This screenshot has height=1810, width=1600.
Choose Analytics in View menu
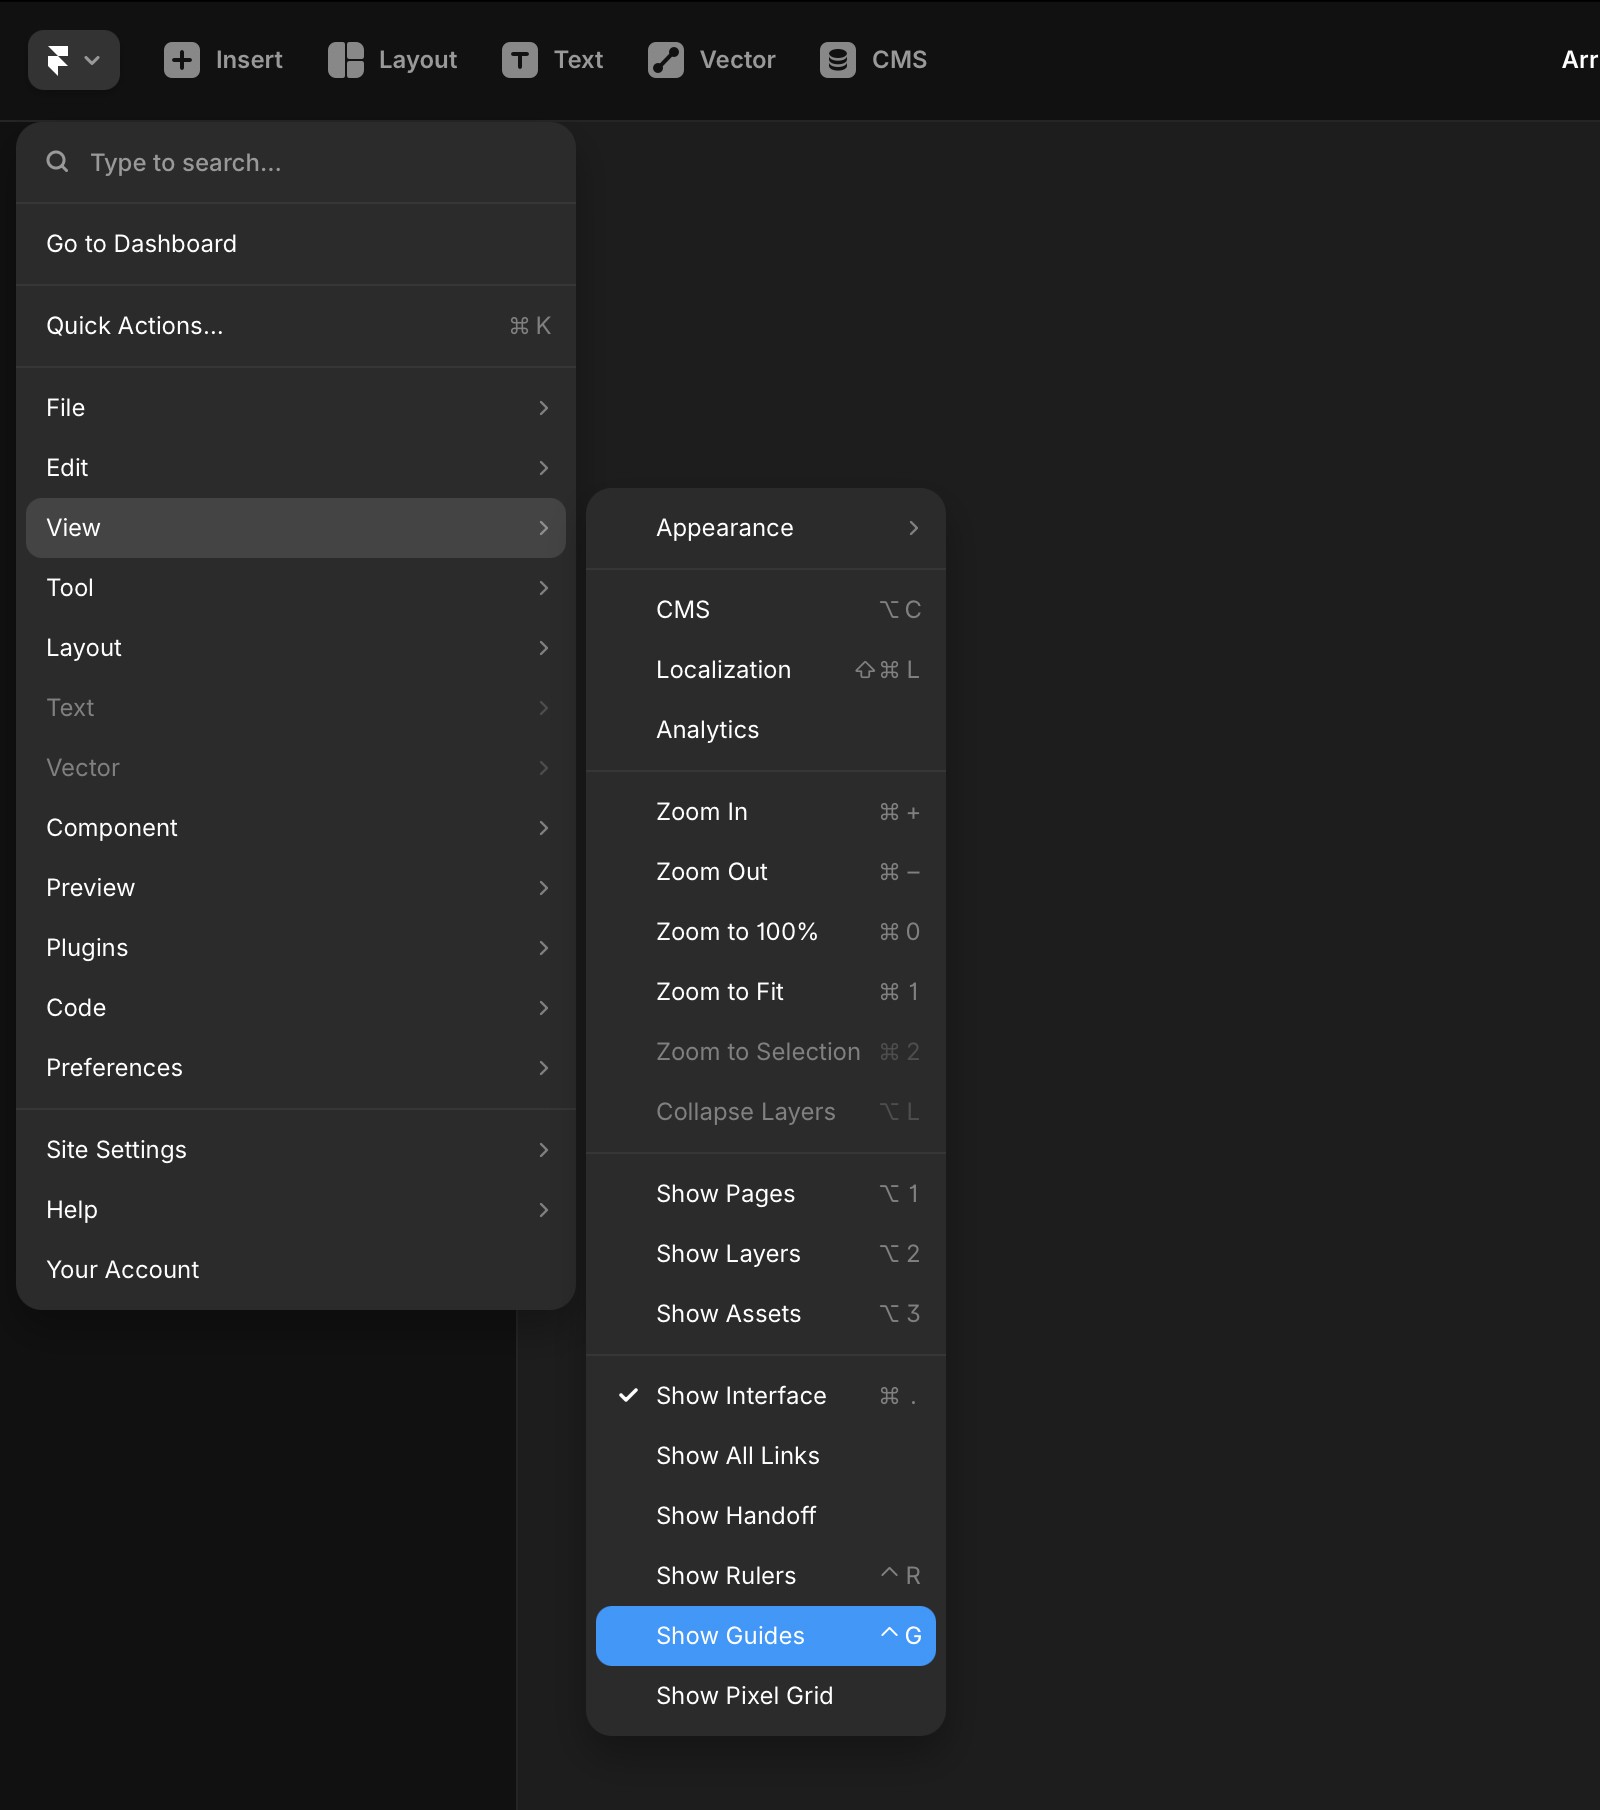(x=766, y=730)
